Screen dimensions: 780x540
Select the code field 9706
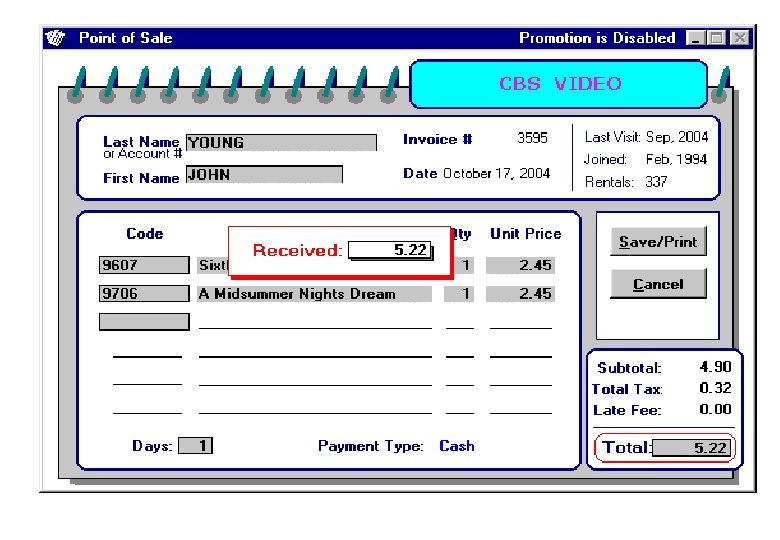(x=144, y=293)
